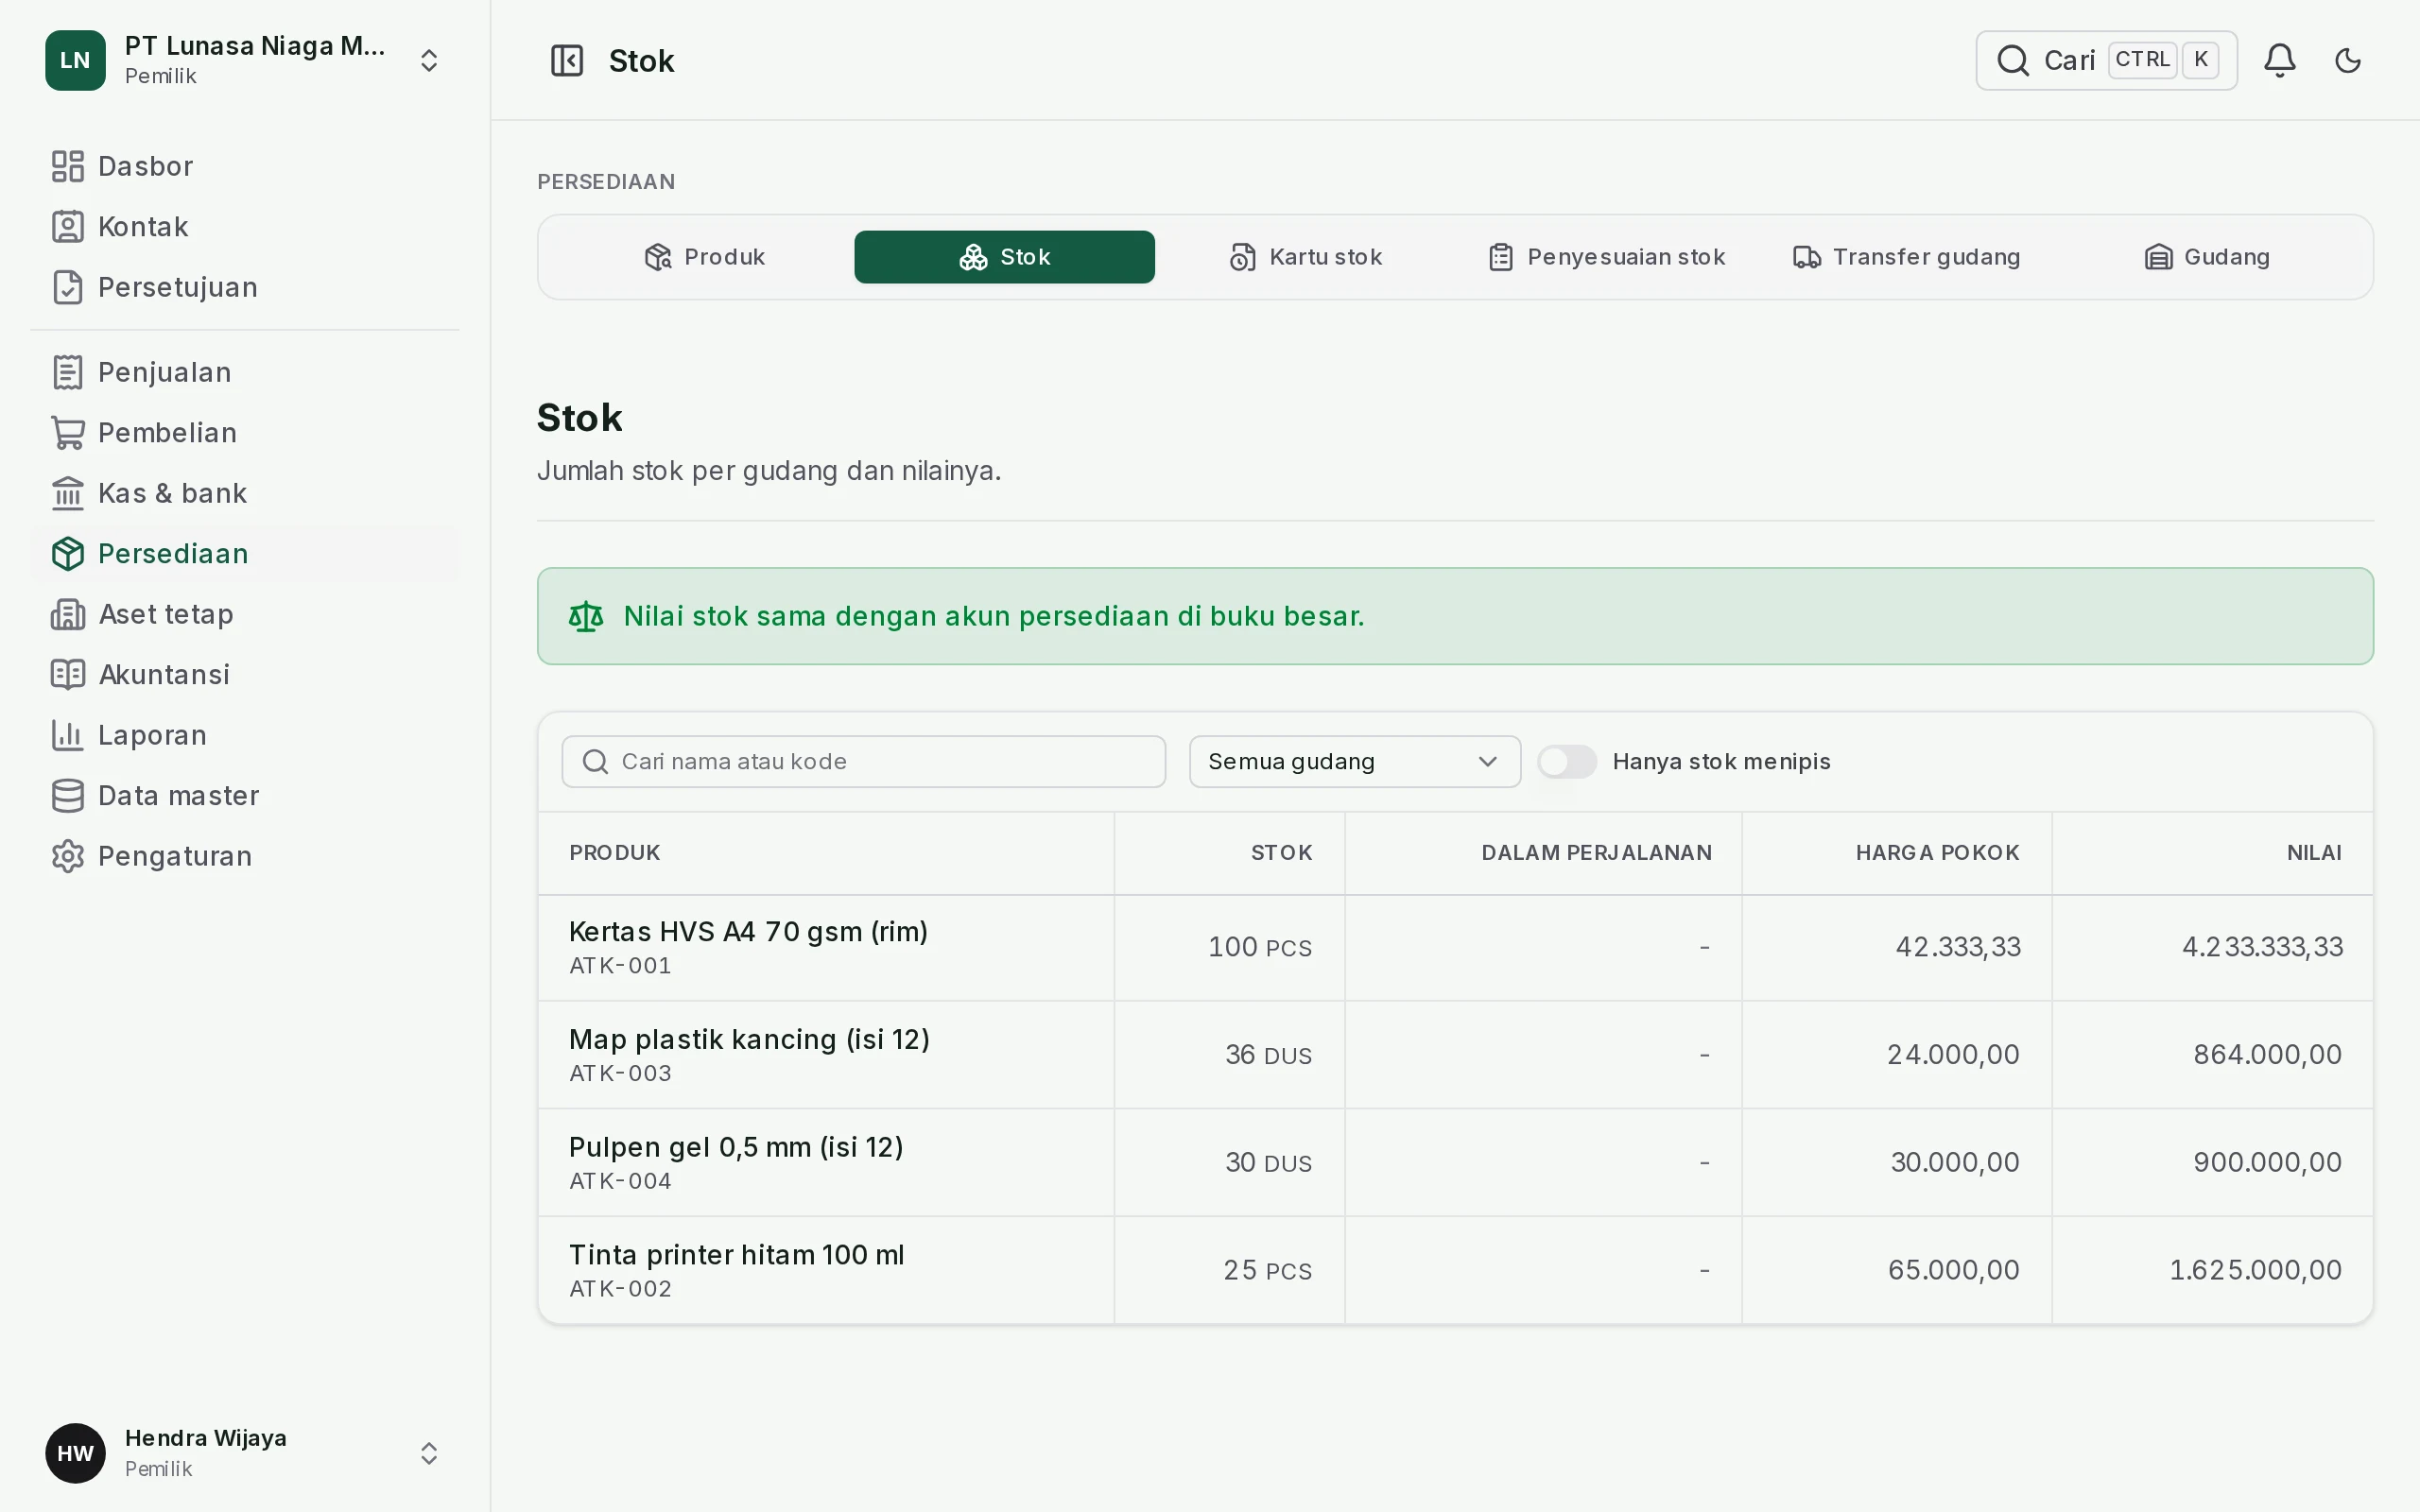Switch to Kartu stok tab
This screenshot has height=1512, width=2420.
(x=1305, y=257)
